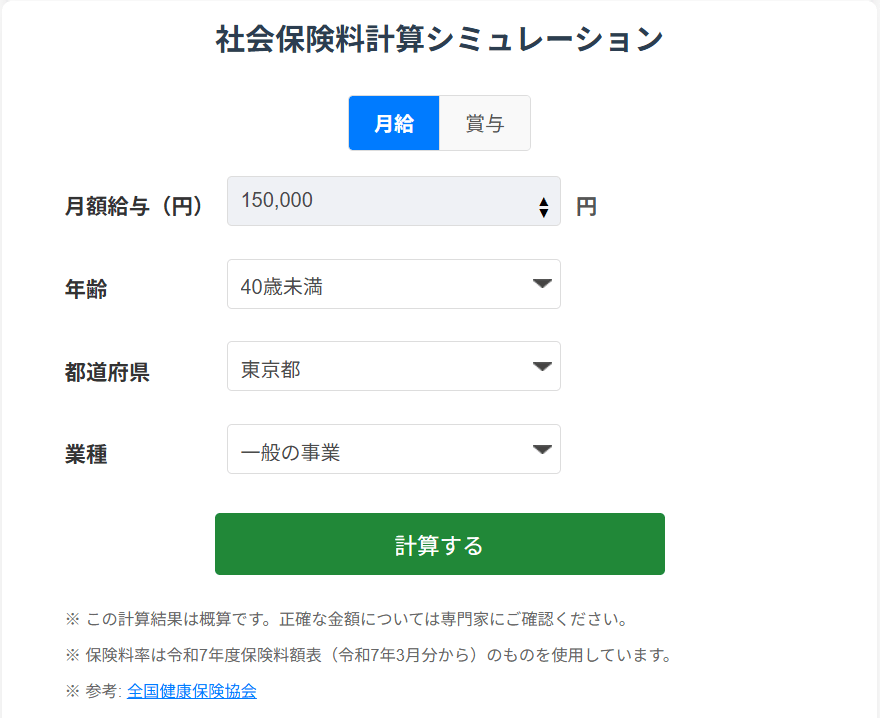Open the 業種 dropdown showing 一般の事業
The image size is (880, 718).
(x=380, y=450)
